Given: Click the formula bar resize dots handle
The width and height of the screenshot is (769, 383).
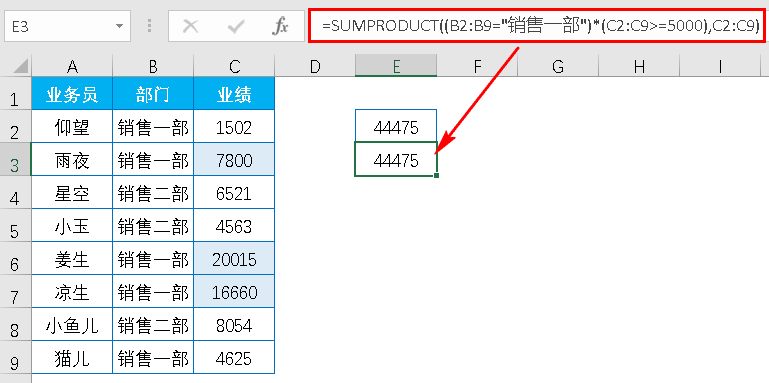Looking at the screenshot, I should click(x=150, y=26).
